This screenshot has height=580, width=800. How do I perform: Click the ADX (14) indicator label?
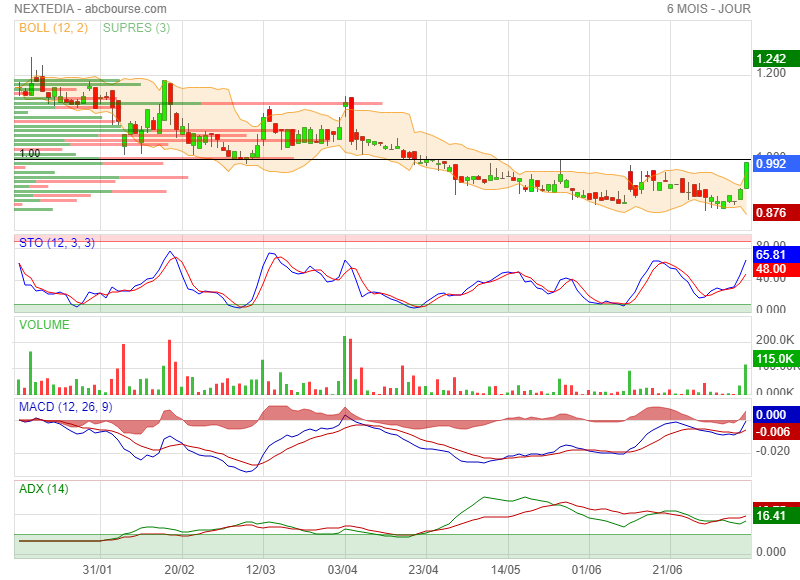(x=44, y=489)
